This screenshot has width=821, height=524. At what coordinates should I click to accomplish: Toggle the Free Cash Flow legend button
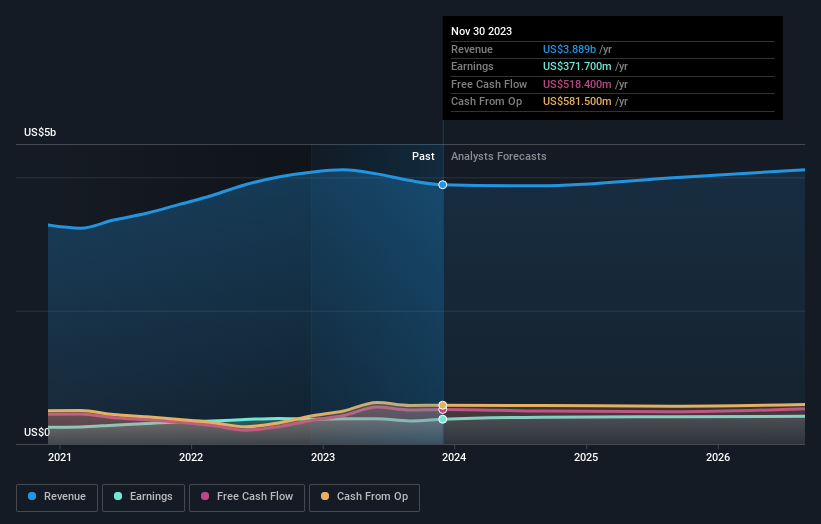[x=247, y=497]
